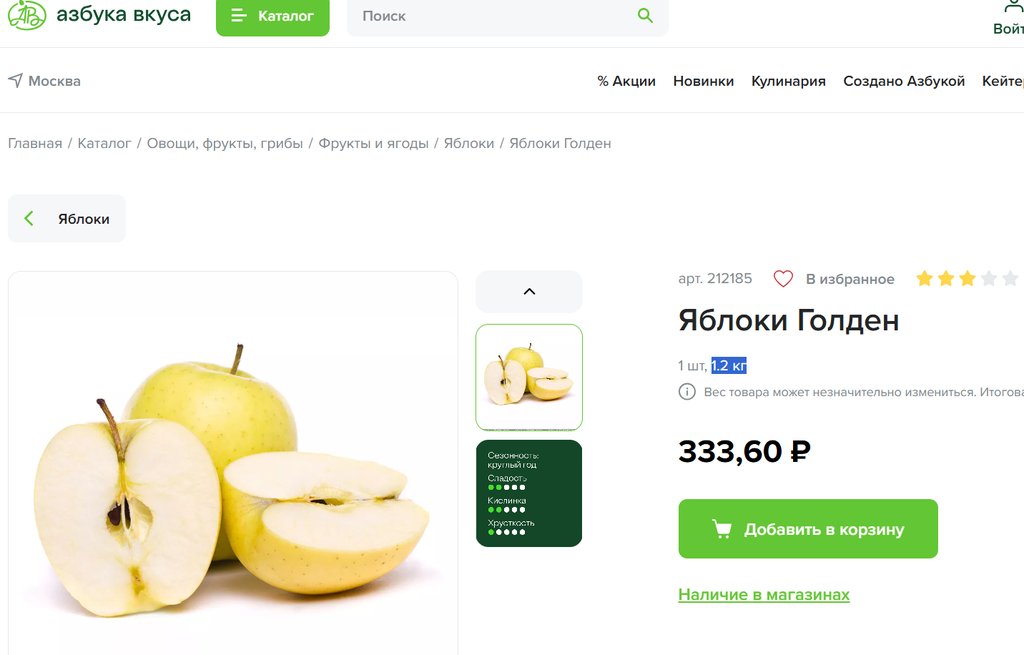Click the Азбука вкуса logo icon
The image size is (1024, 655).
pos(26,14)
